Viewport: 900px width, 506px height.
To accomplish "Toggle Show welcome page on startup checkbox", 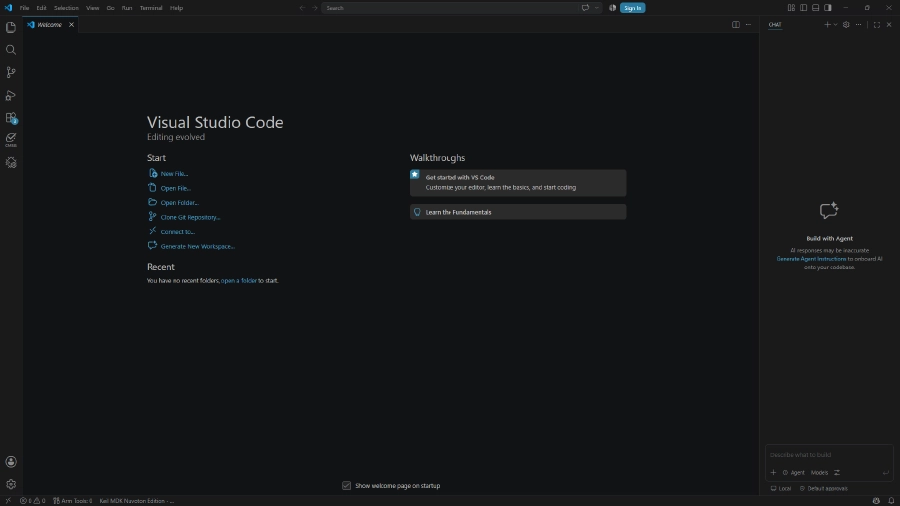I will [x=346, y=485].
